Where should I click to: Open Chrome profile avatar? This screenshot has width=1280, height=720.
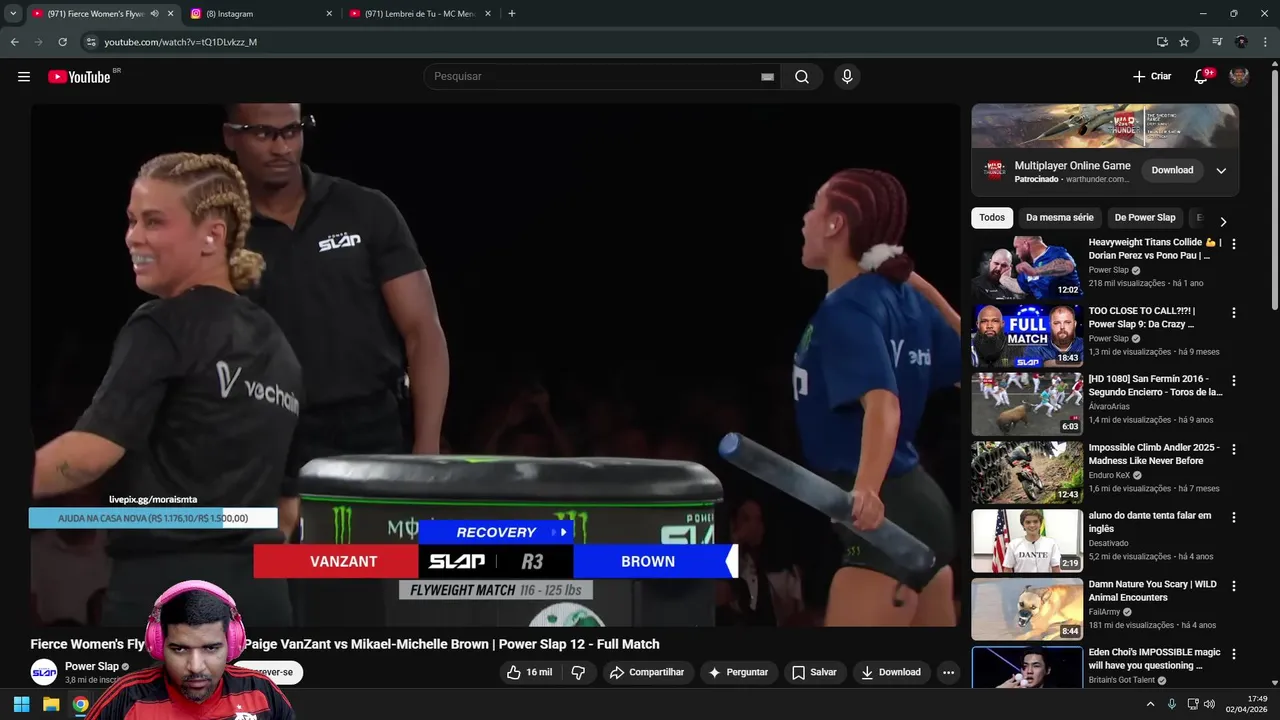(x=1241, y=42)
